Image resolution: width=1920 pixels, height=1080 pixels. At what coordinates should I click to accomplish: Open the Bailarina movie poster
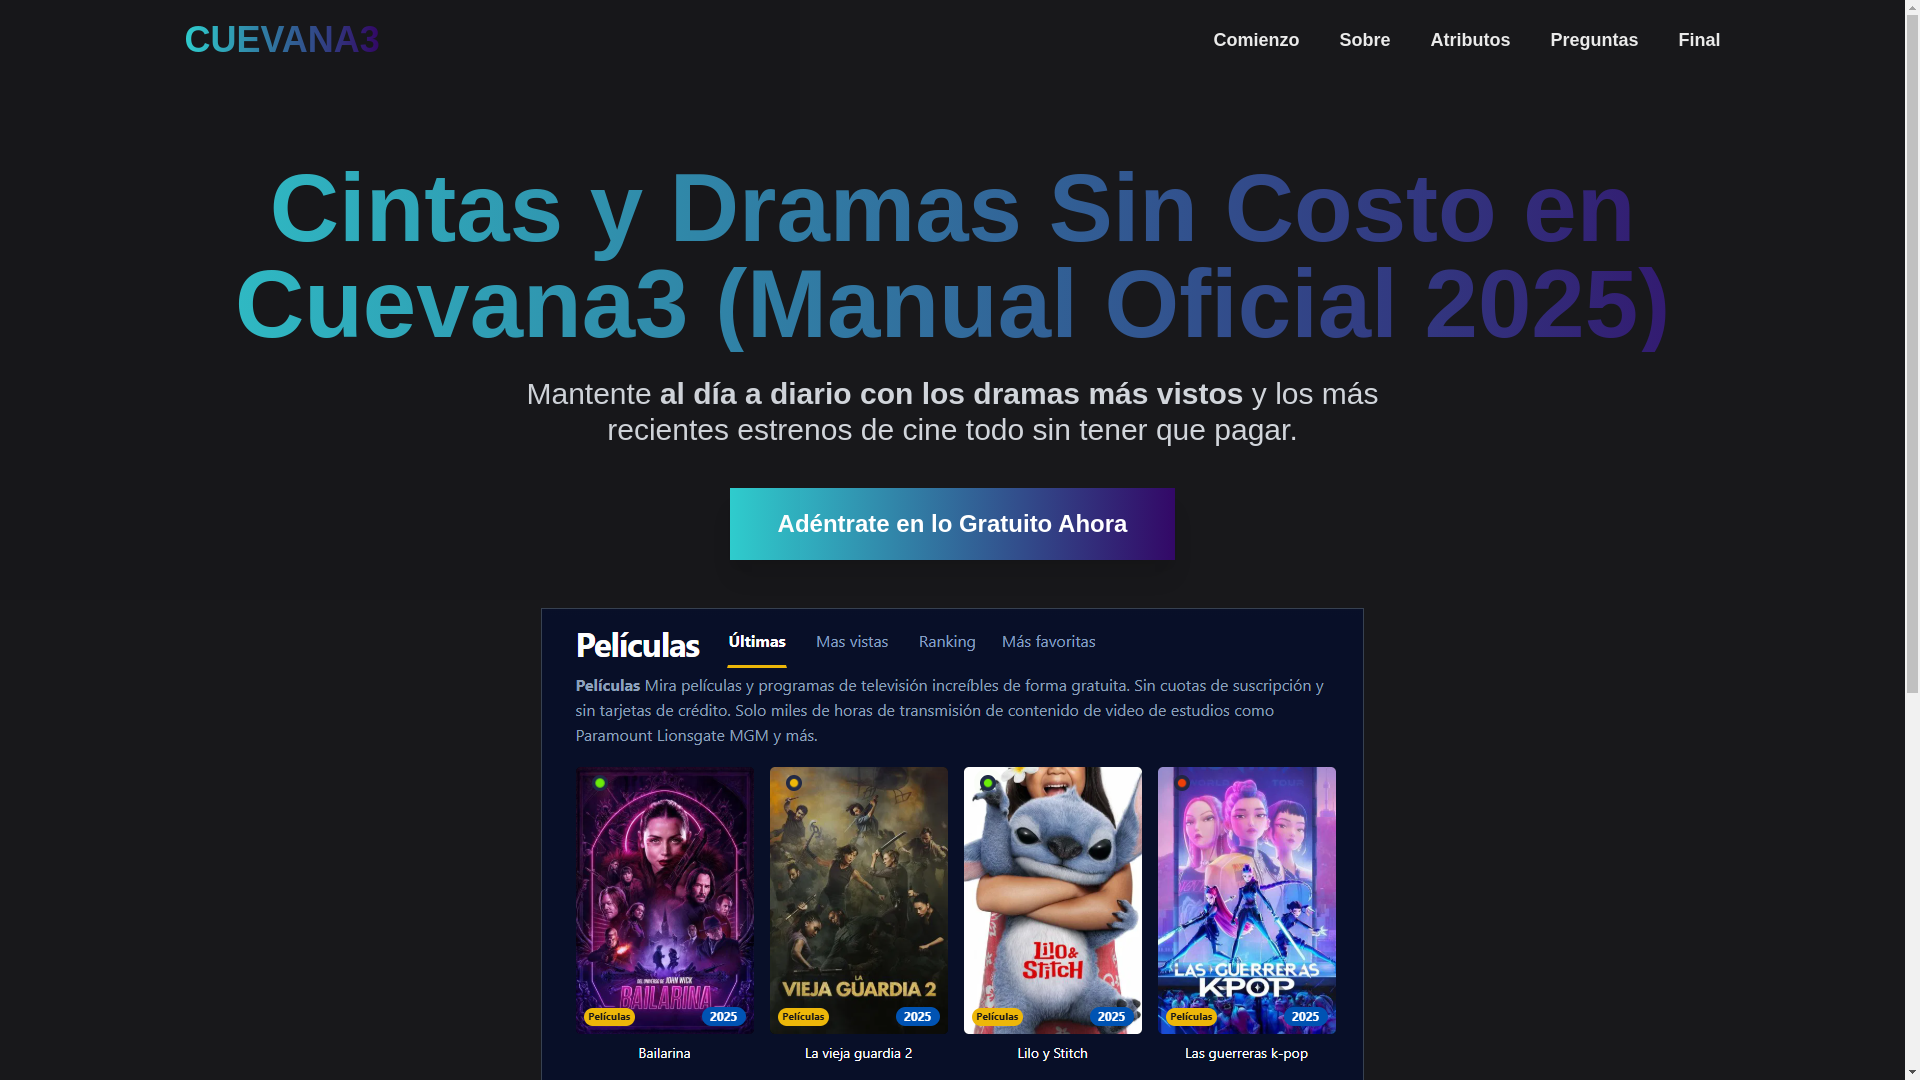pyautogui.click(x=665, y=900)
